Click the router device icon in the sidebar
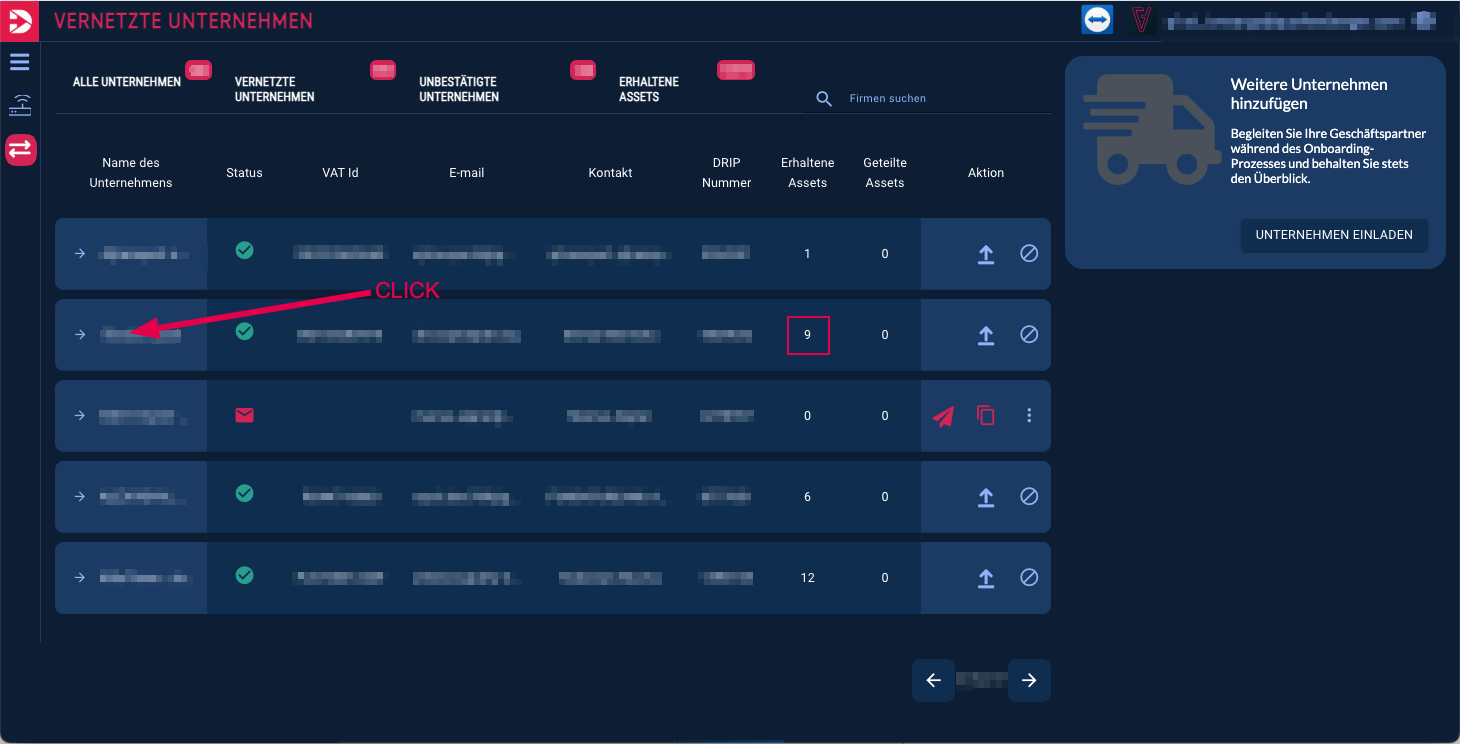Viewport: 1460px width, 744px height. pyautogui.click(x=20, y=105)
